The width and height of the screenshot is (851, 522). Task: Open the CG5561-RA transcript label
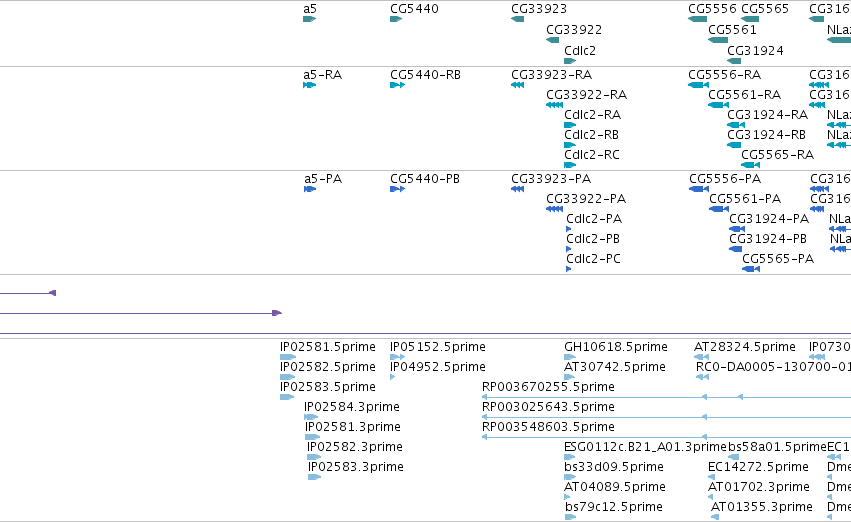tap(745, 95)
